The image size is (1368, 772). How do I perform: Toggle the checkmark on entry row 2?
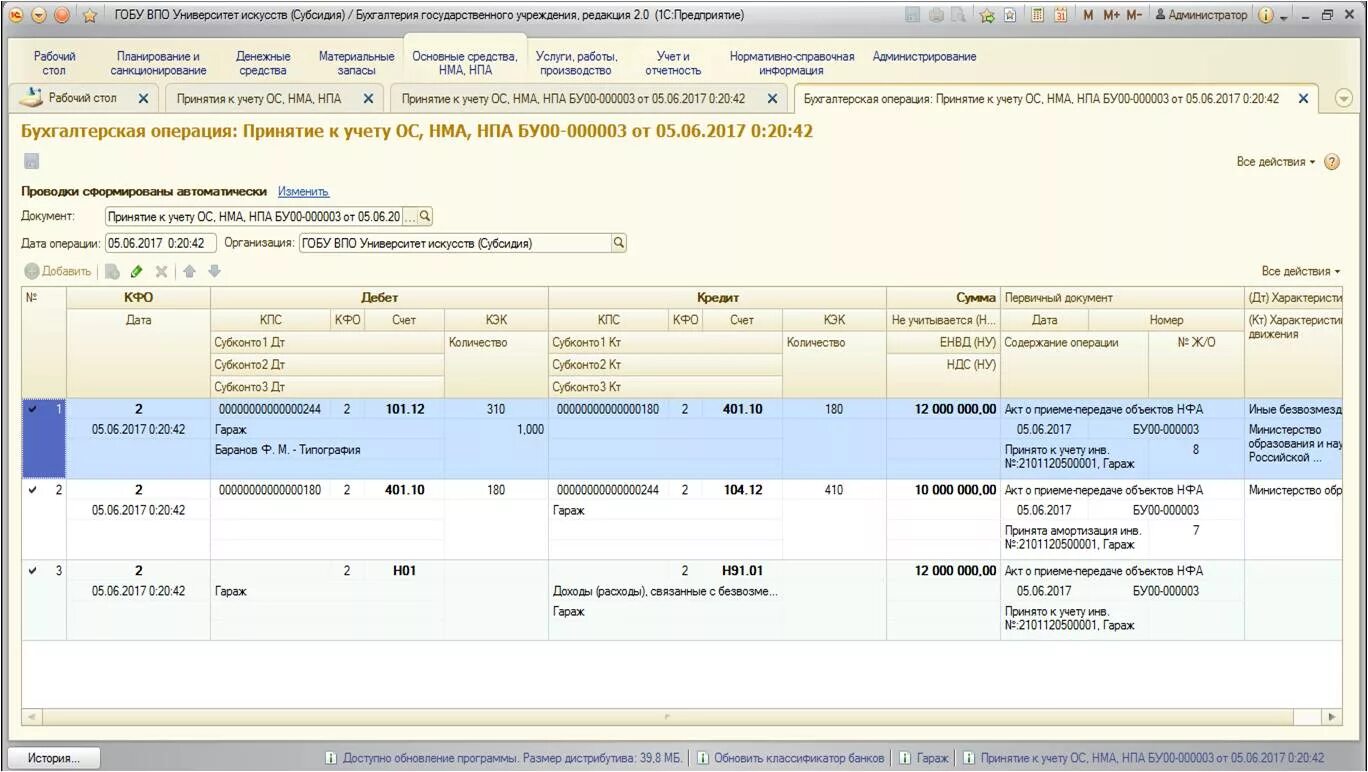tap(35, 490)
